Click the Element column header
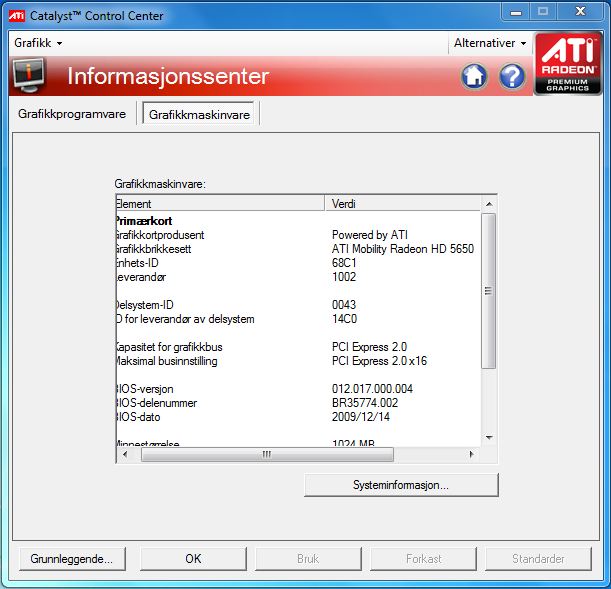Image resolution: width=611 pixels, height=589 pixels. (220, 203)
